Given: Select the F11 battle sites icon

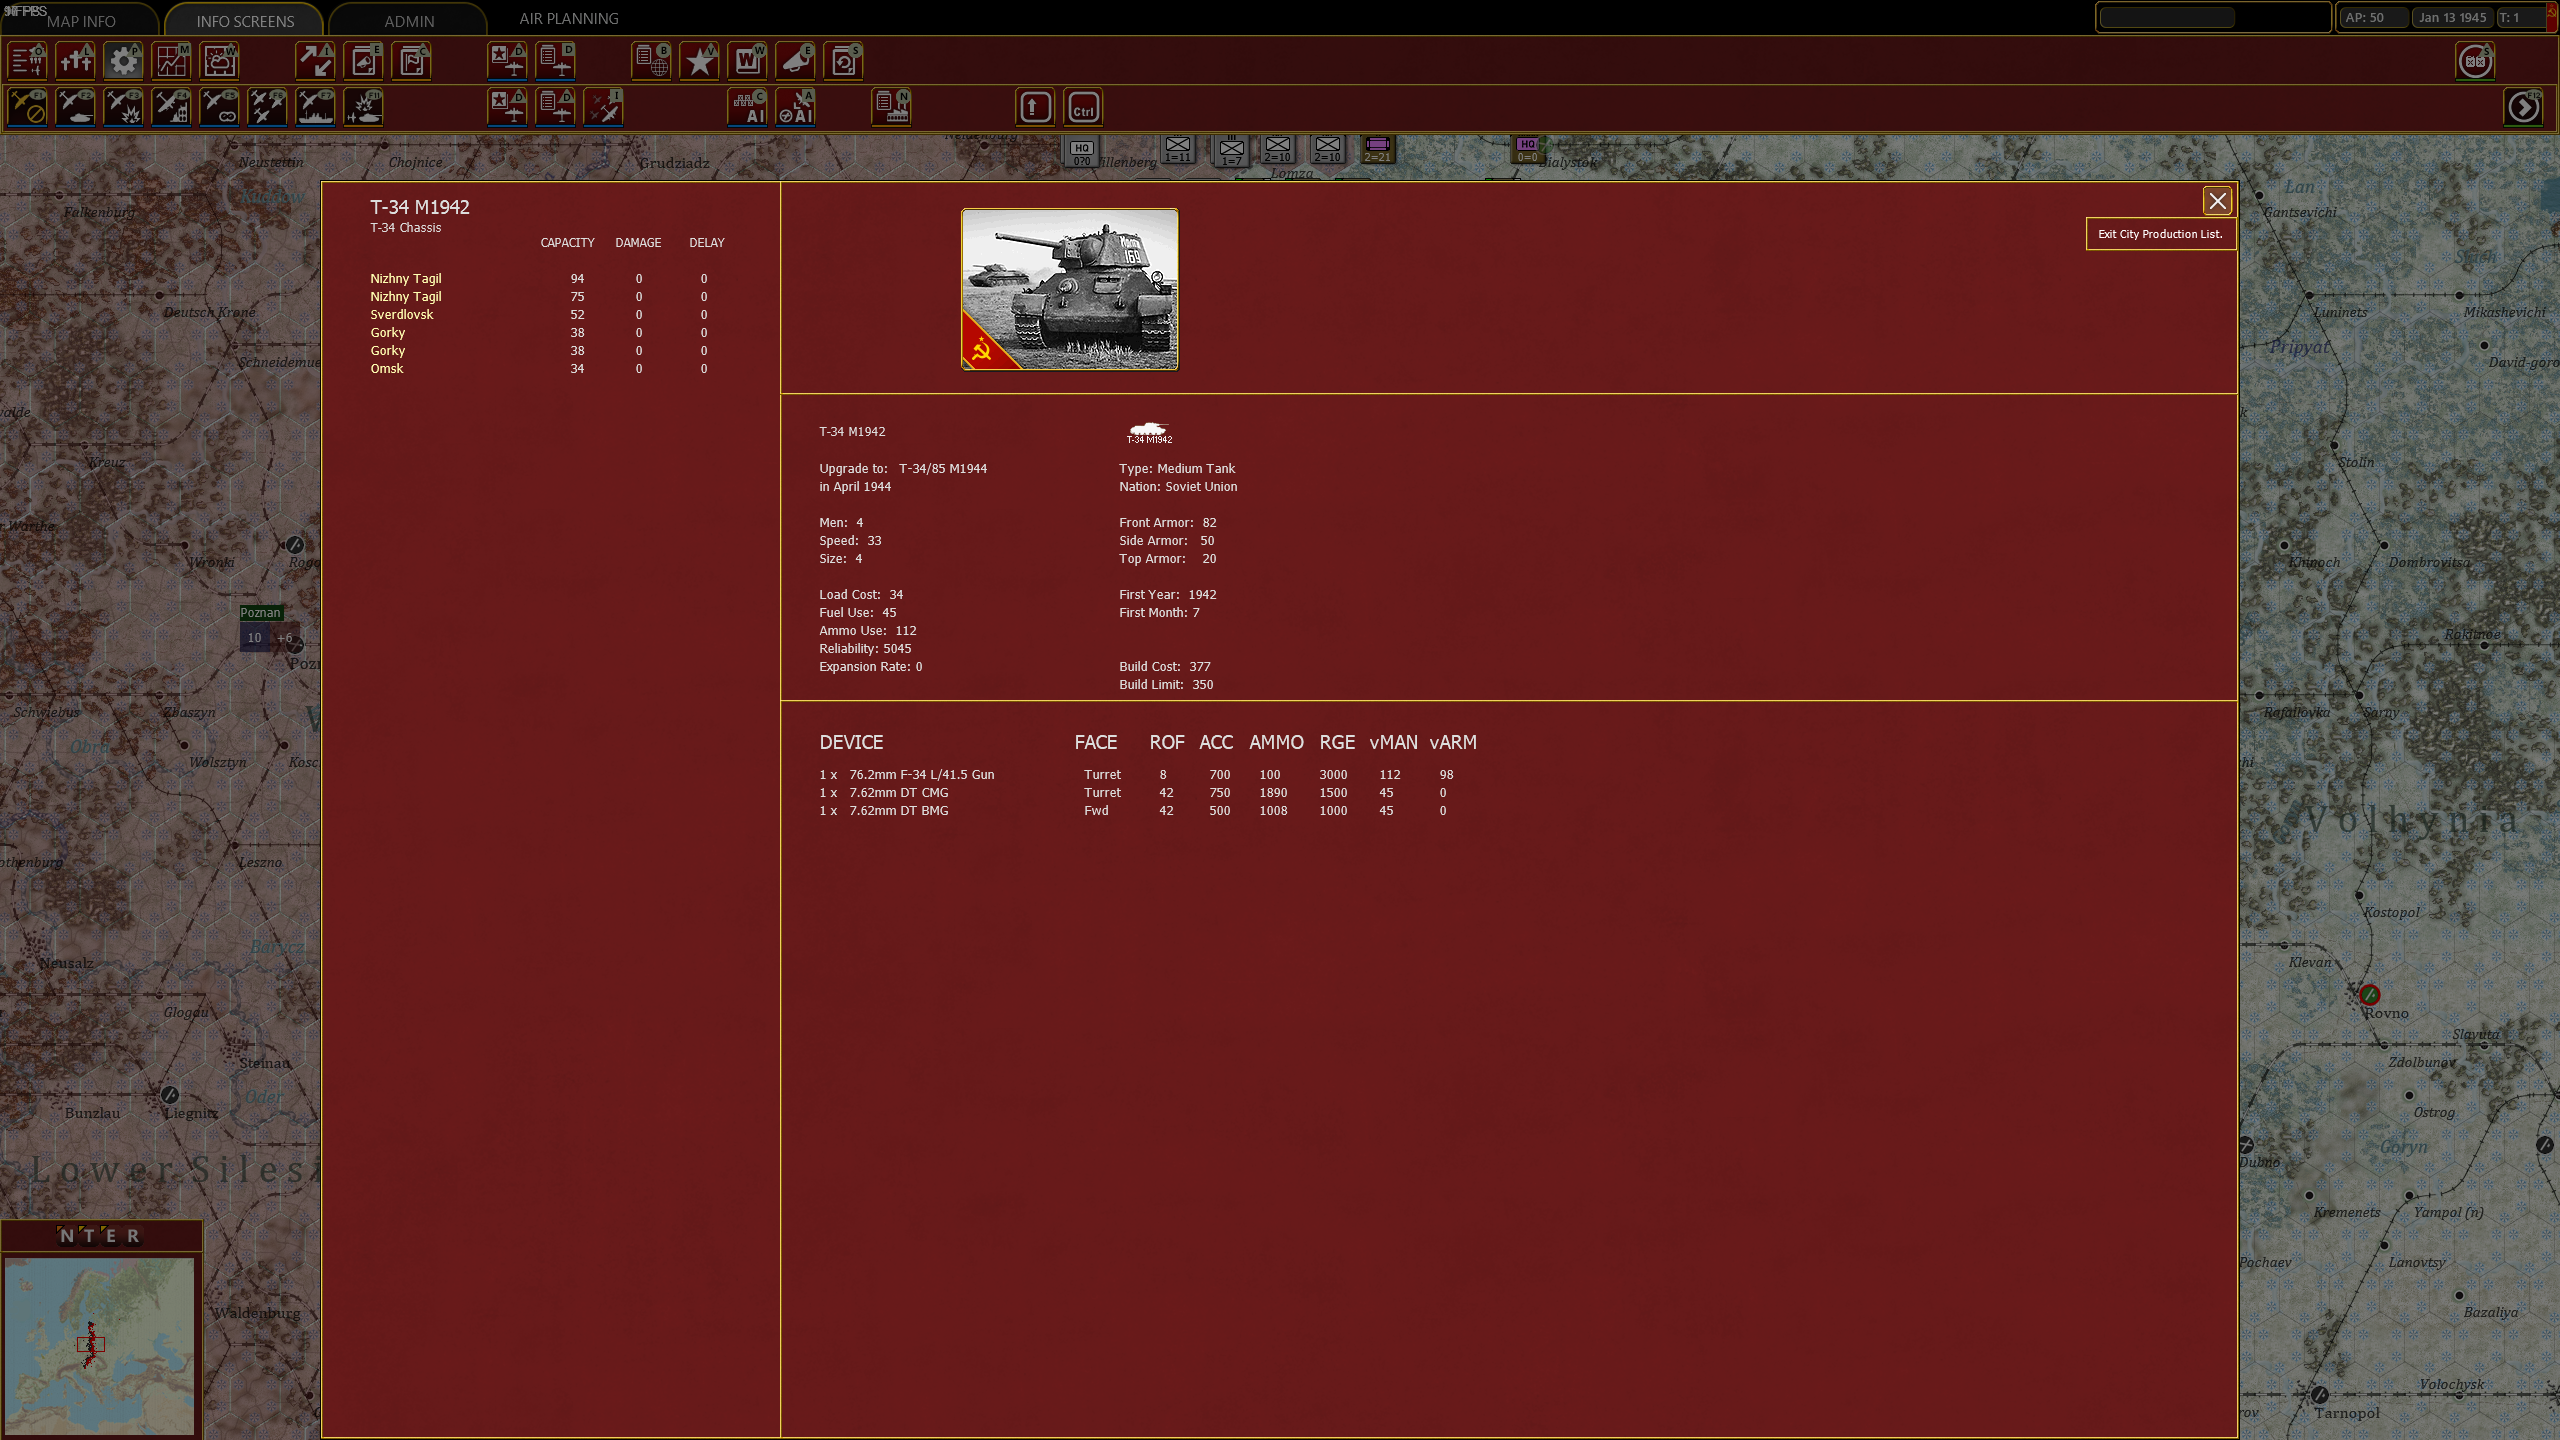Looking at the screenshot, I should 363,107.
